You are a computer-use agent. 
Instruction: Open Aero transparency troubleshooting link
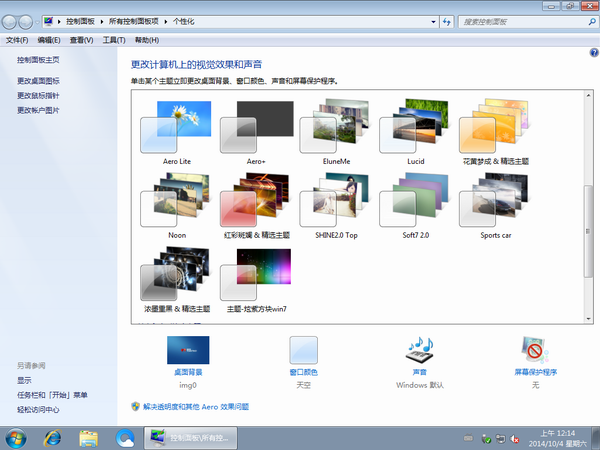click(x=196, y=407)
